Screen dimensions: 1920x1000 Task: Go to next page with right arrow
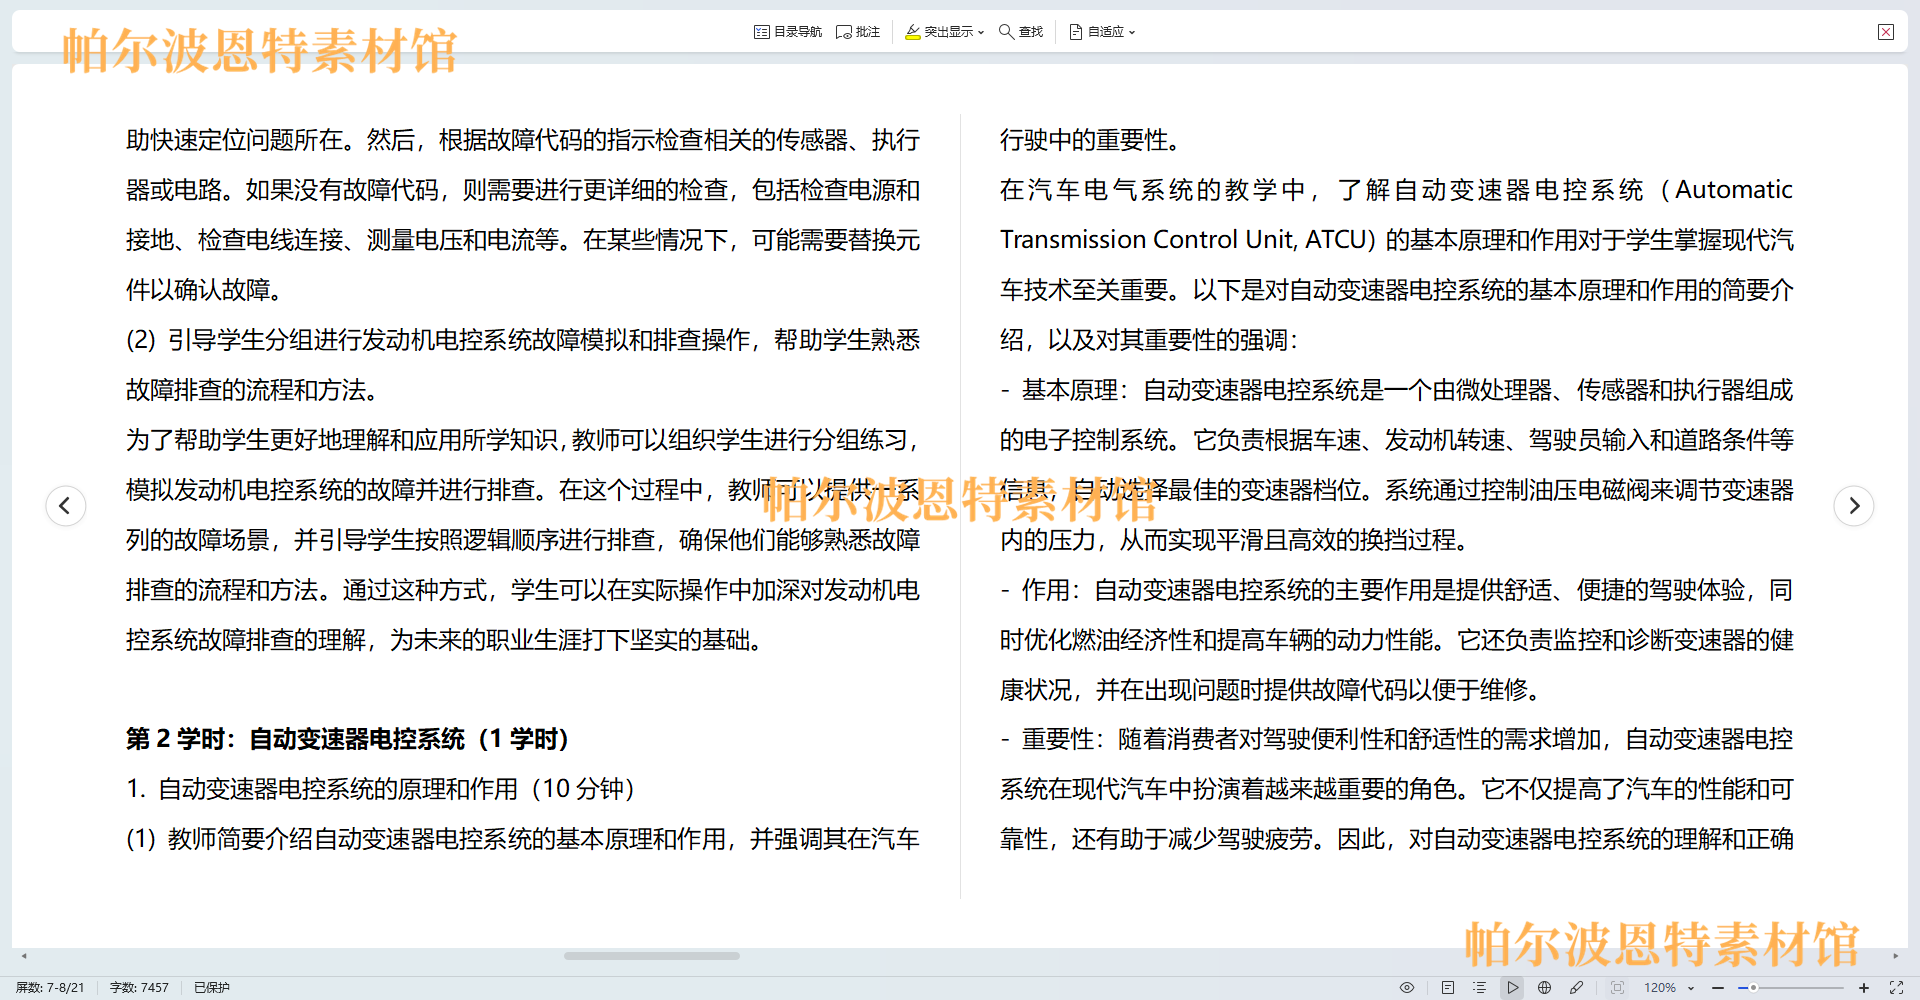(1854, 505)
